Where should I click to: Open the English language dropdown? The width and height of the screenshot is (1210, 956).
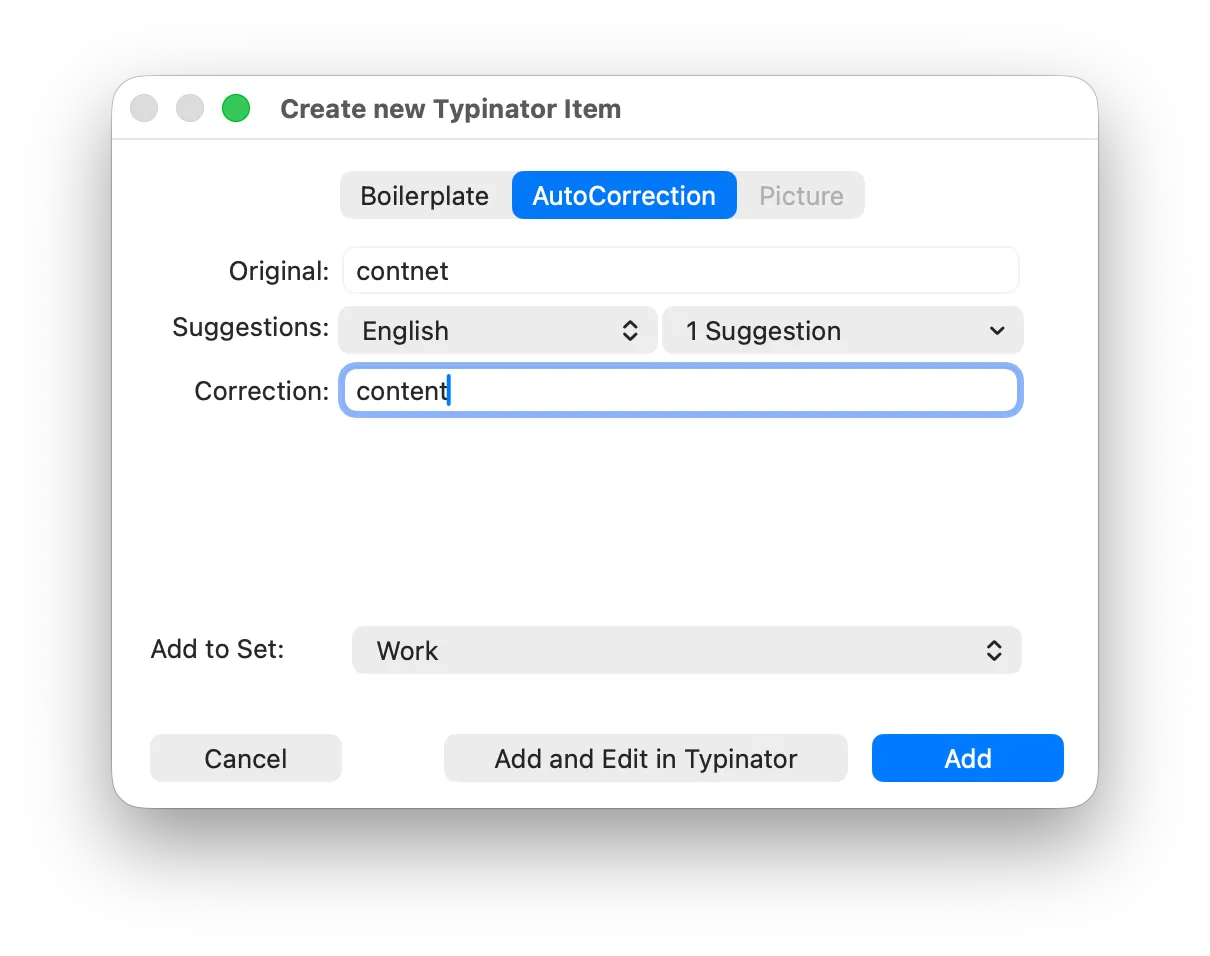[497, 330]
